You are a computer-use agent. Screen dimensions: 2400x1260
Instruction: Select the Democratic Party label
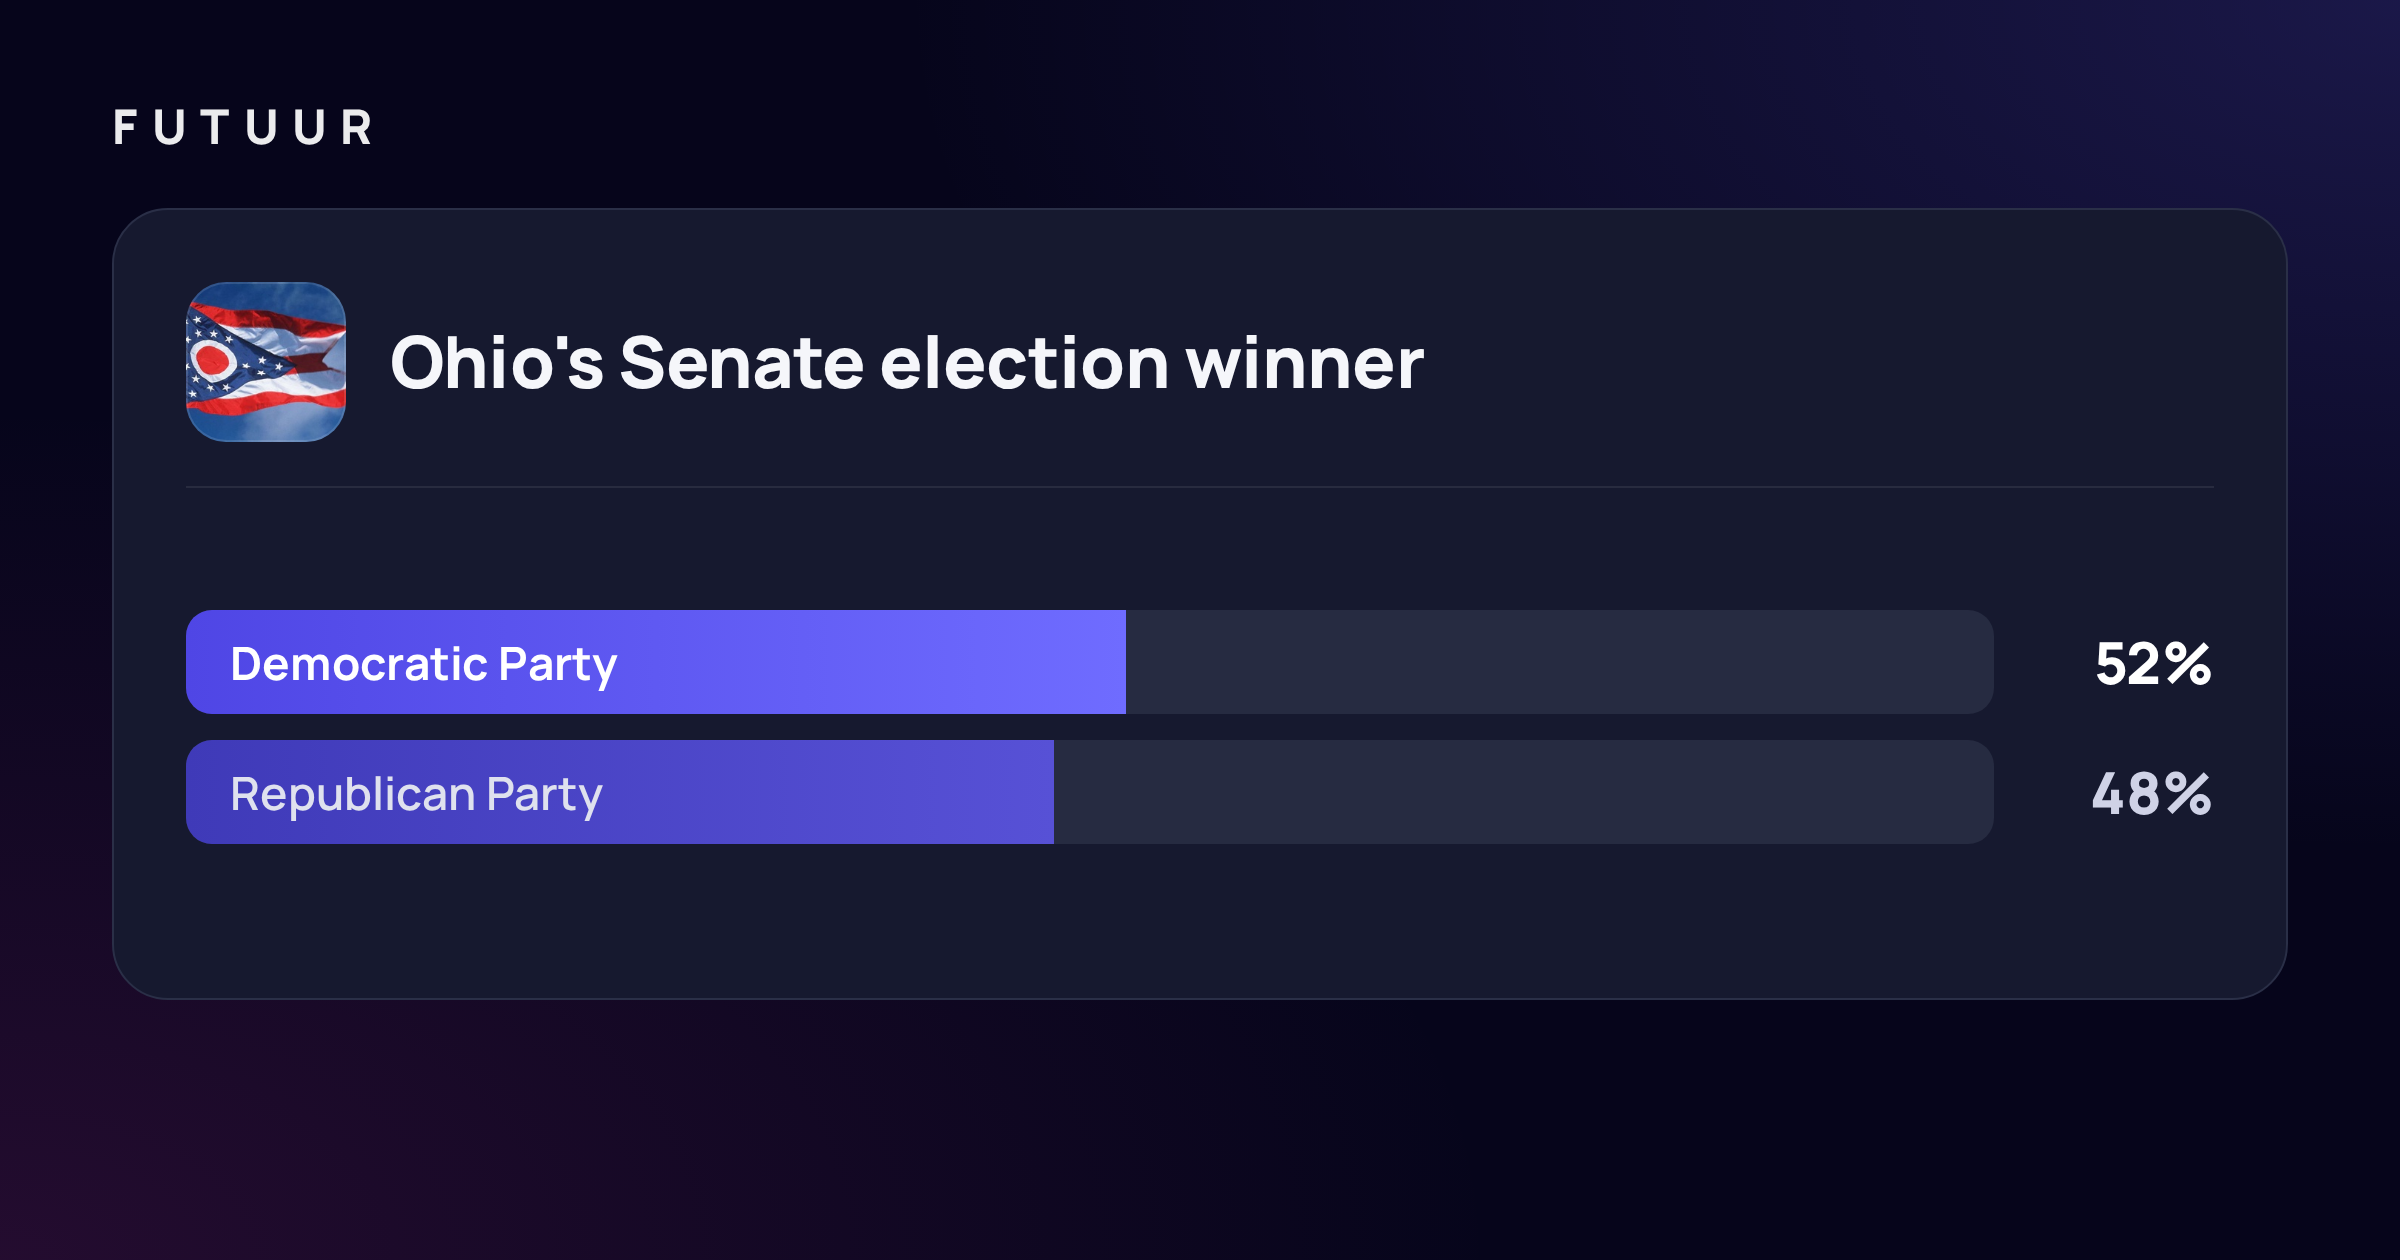pyautogui.click(x=424, y=664)
